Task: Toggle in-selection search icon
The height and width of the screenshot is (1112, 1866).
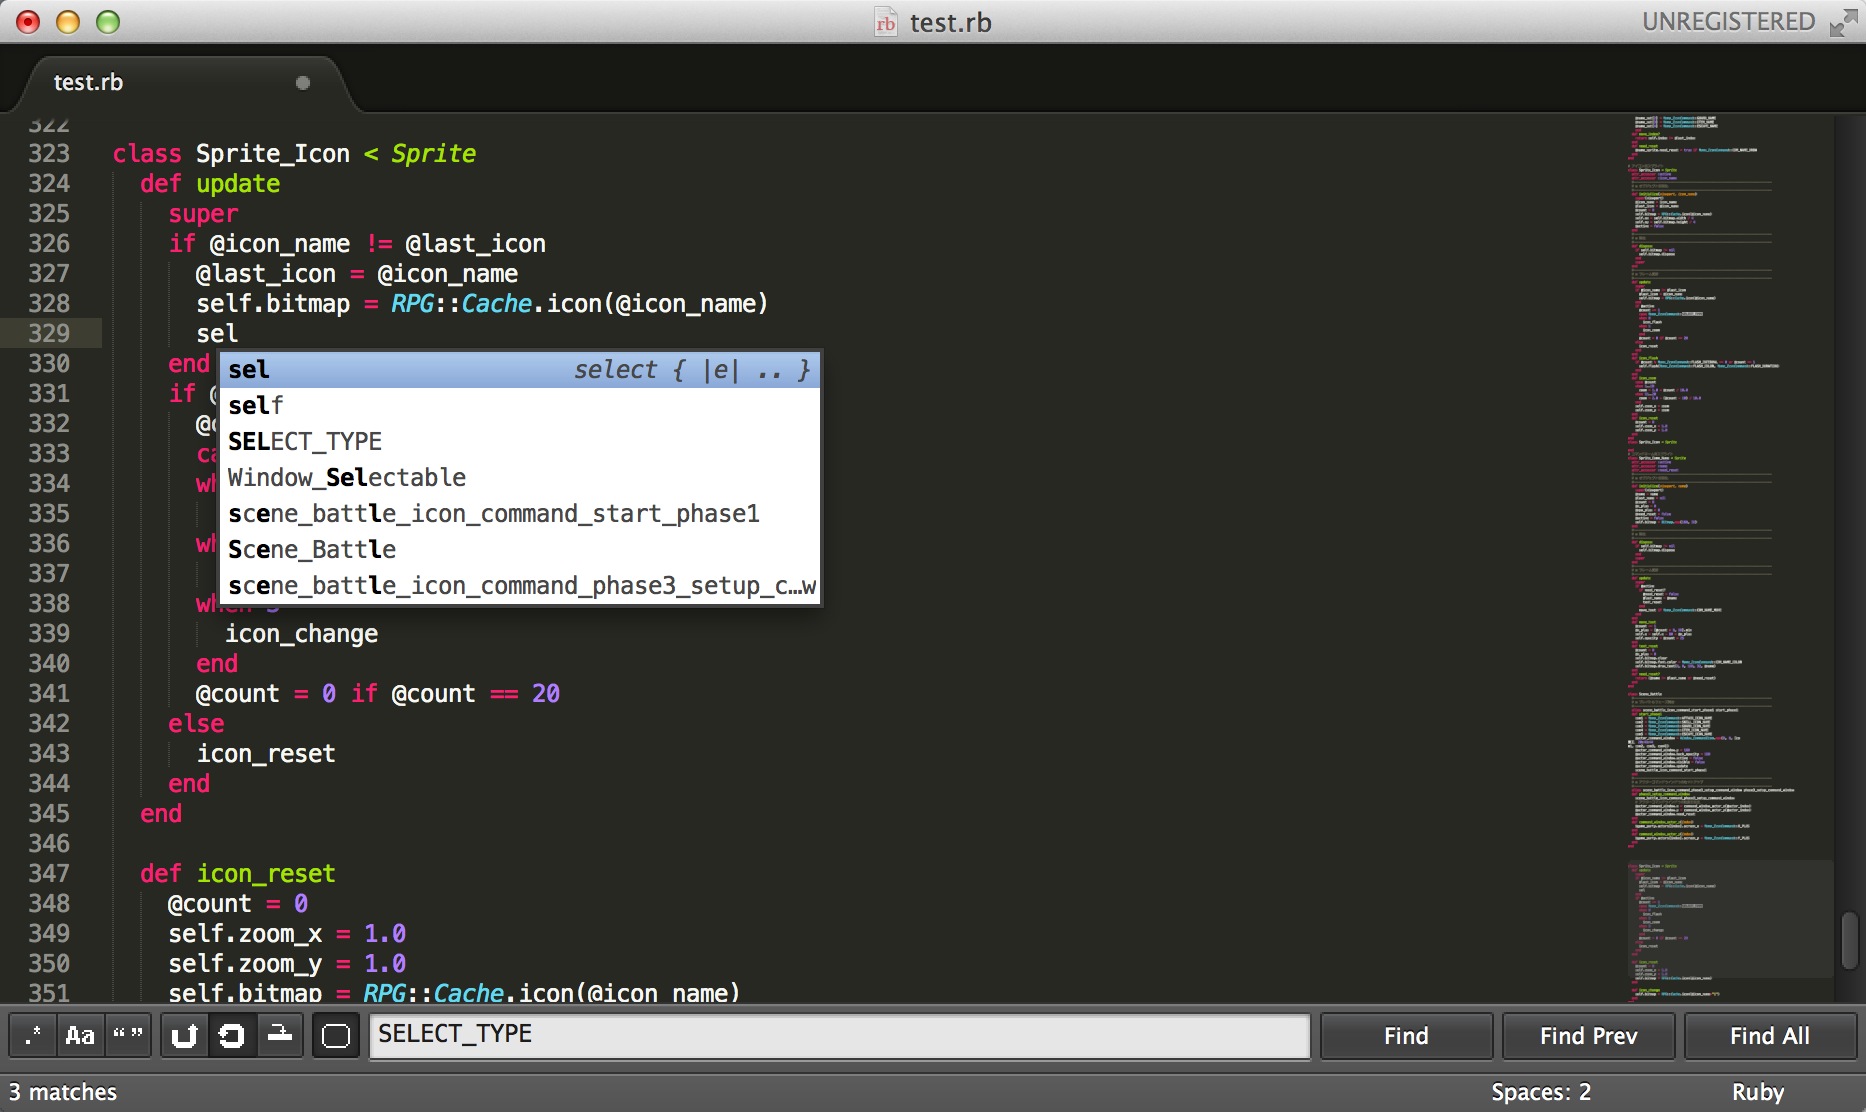Action: coord(280,1036)
